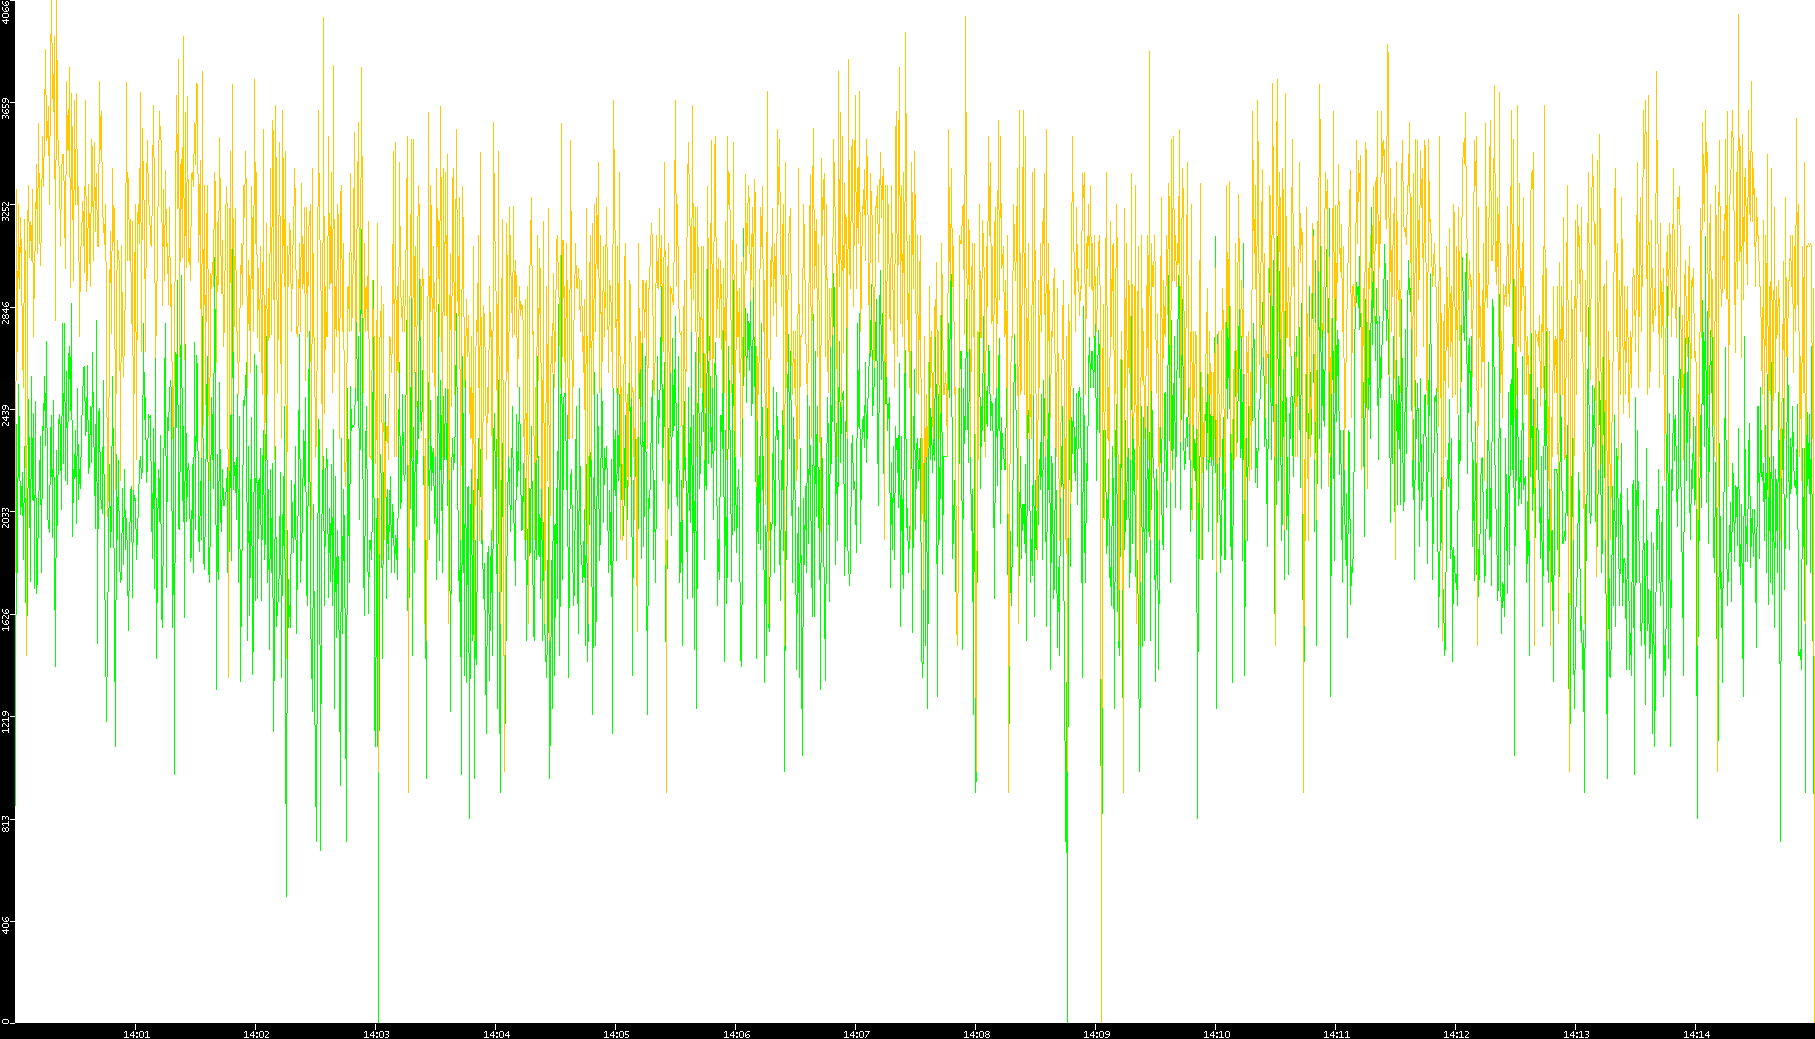
Task: Click the 14:06 time axis label
Action: point(736,1034)
